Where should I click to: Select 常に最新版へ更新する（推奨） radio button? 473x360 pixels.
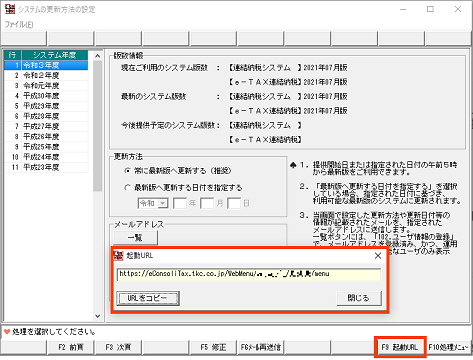(127, 171)
